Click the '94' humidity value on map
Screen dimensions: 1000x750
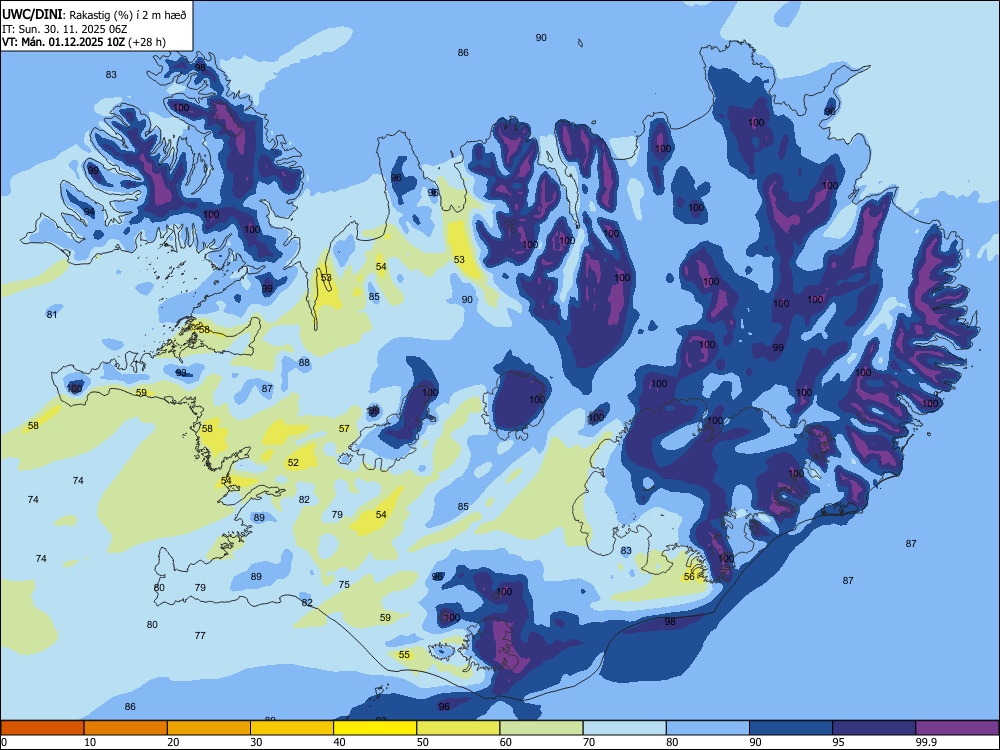tap(89, 212)
